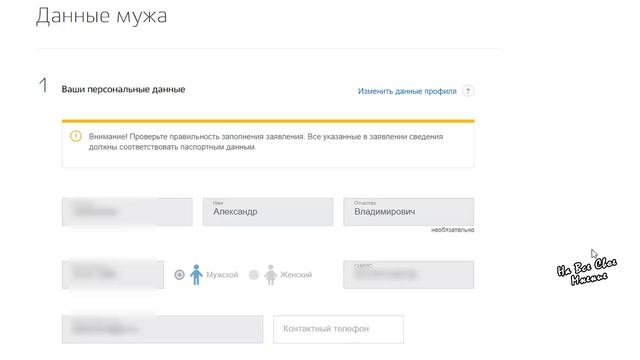Open the Изменить данные профиля link
This screenshot has height=360, width=640.
pyautogui.click(x=407, y=91)
